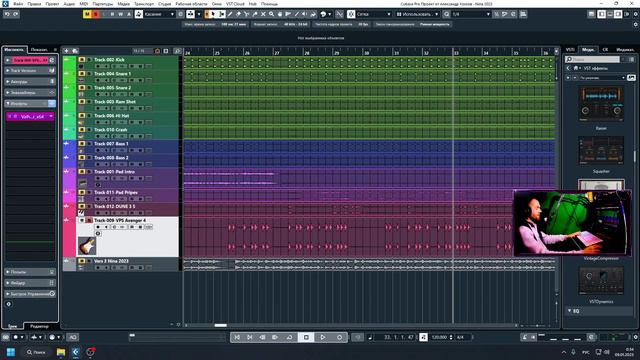Select the Line drawing tool
This screenshot has height=360, width=640.
297,14
